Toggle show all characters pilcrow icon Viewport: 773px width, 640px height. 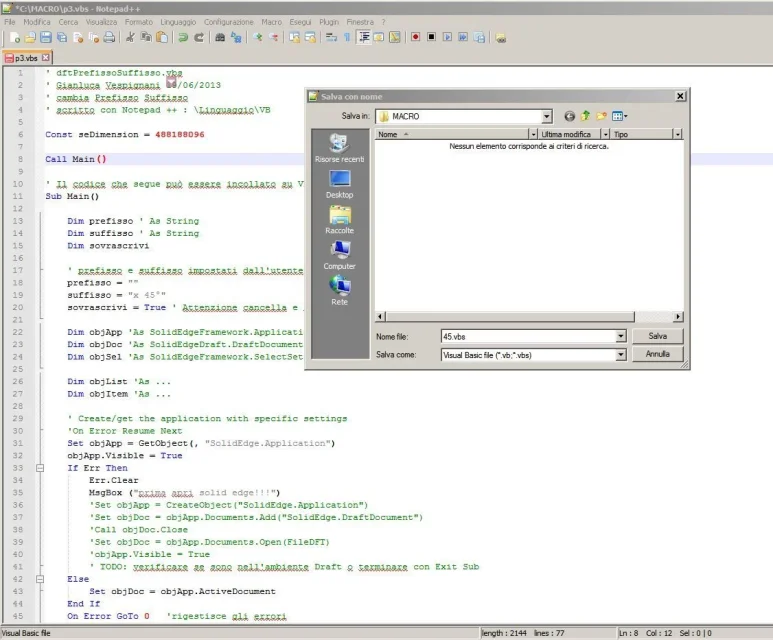(x=347, y=37)
